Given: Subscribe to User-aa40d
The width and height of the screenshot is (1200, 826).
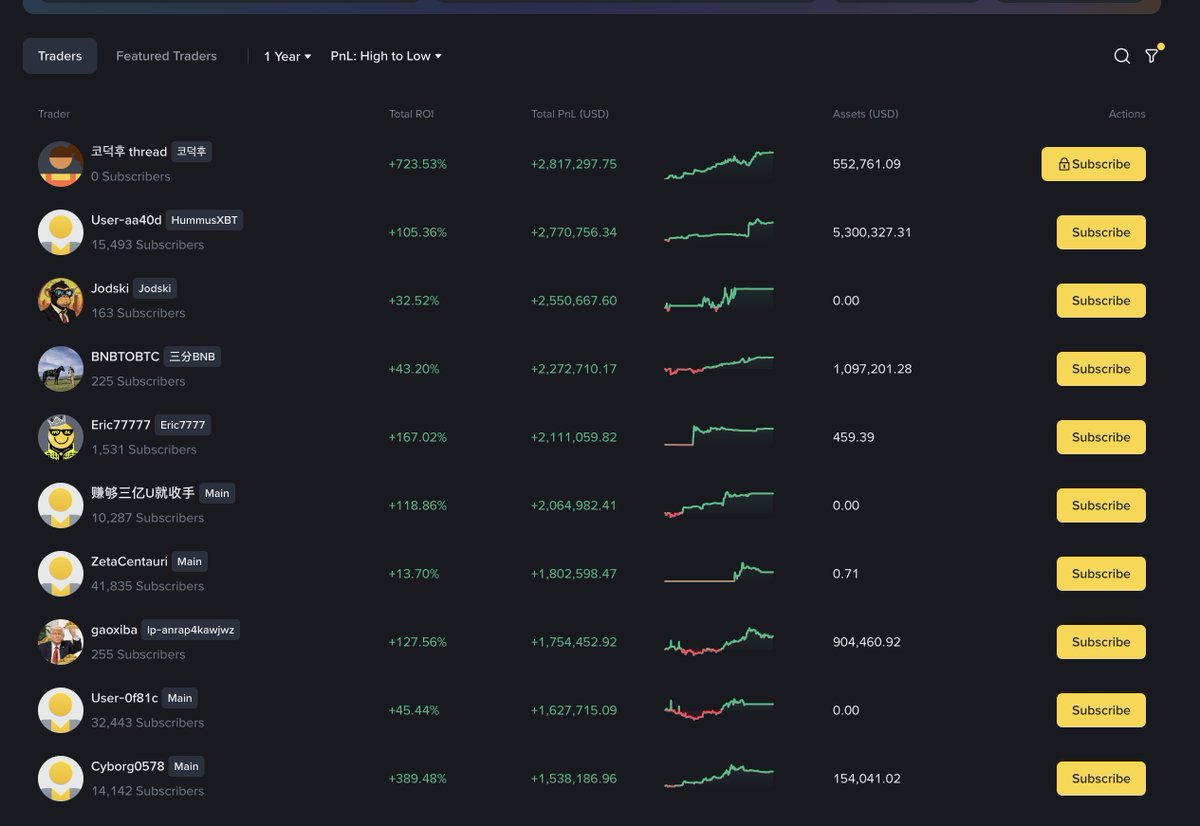Looking at the screenshot, I should pos(1101,232).
